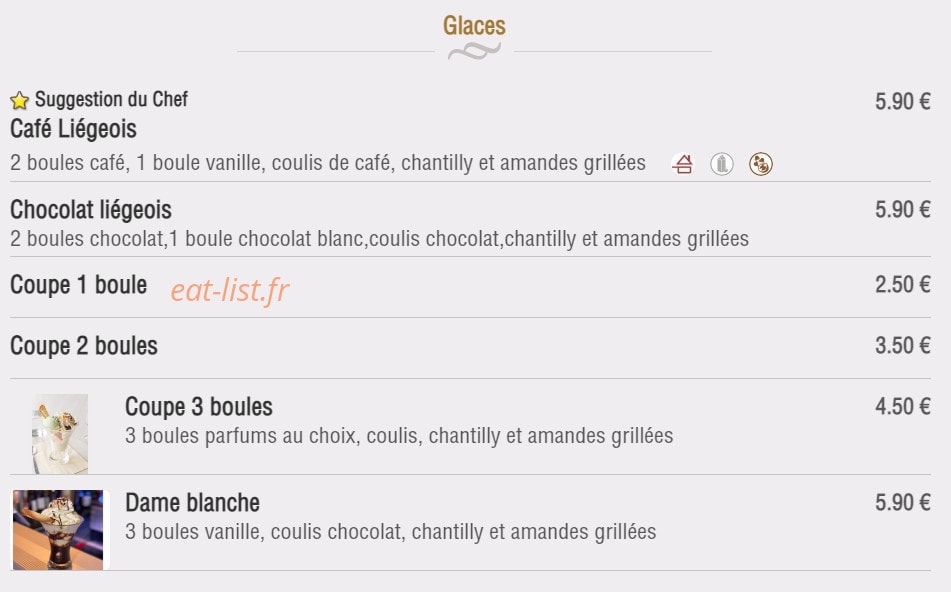951x592 pixels.
Task: Select the Coupe 1 boule item
Action: click(x=78, y=285)
